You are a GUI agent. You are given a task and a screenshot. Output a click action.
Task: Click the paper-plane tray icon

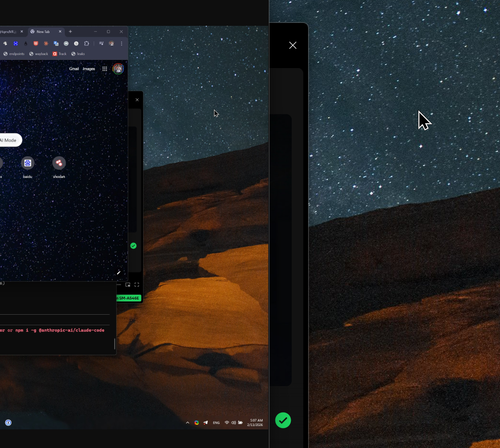pyautogui.click(x=206, y=423)
